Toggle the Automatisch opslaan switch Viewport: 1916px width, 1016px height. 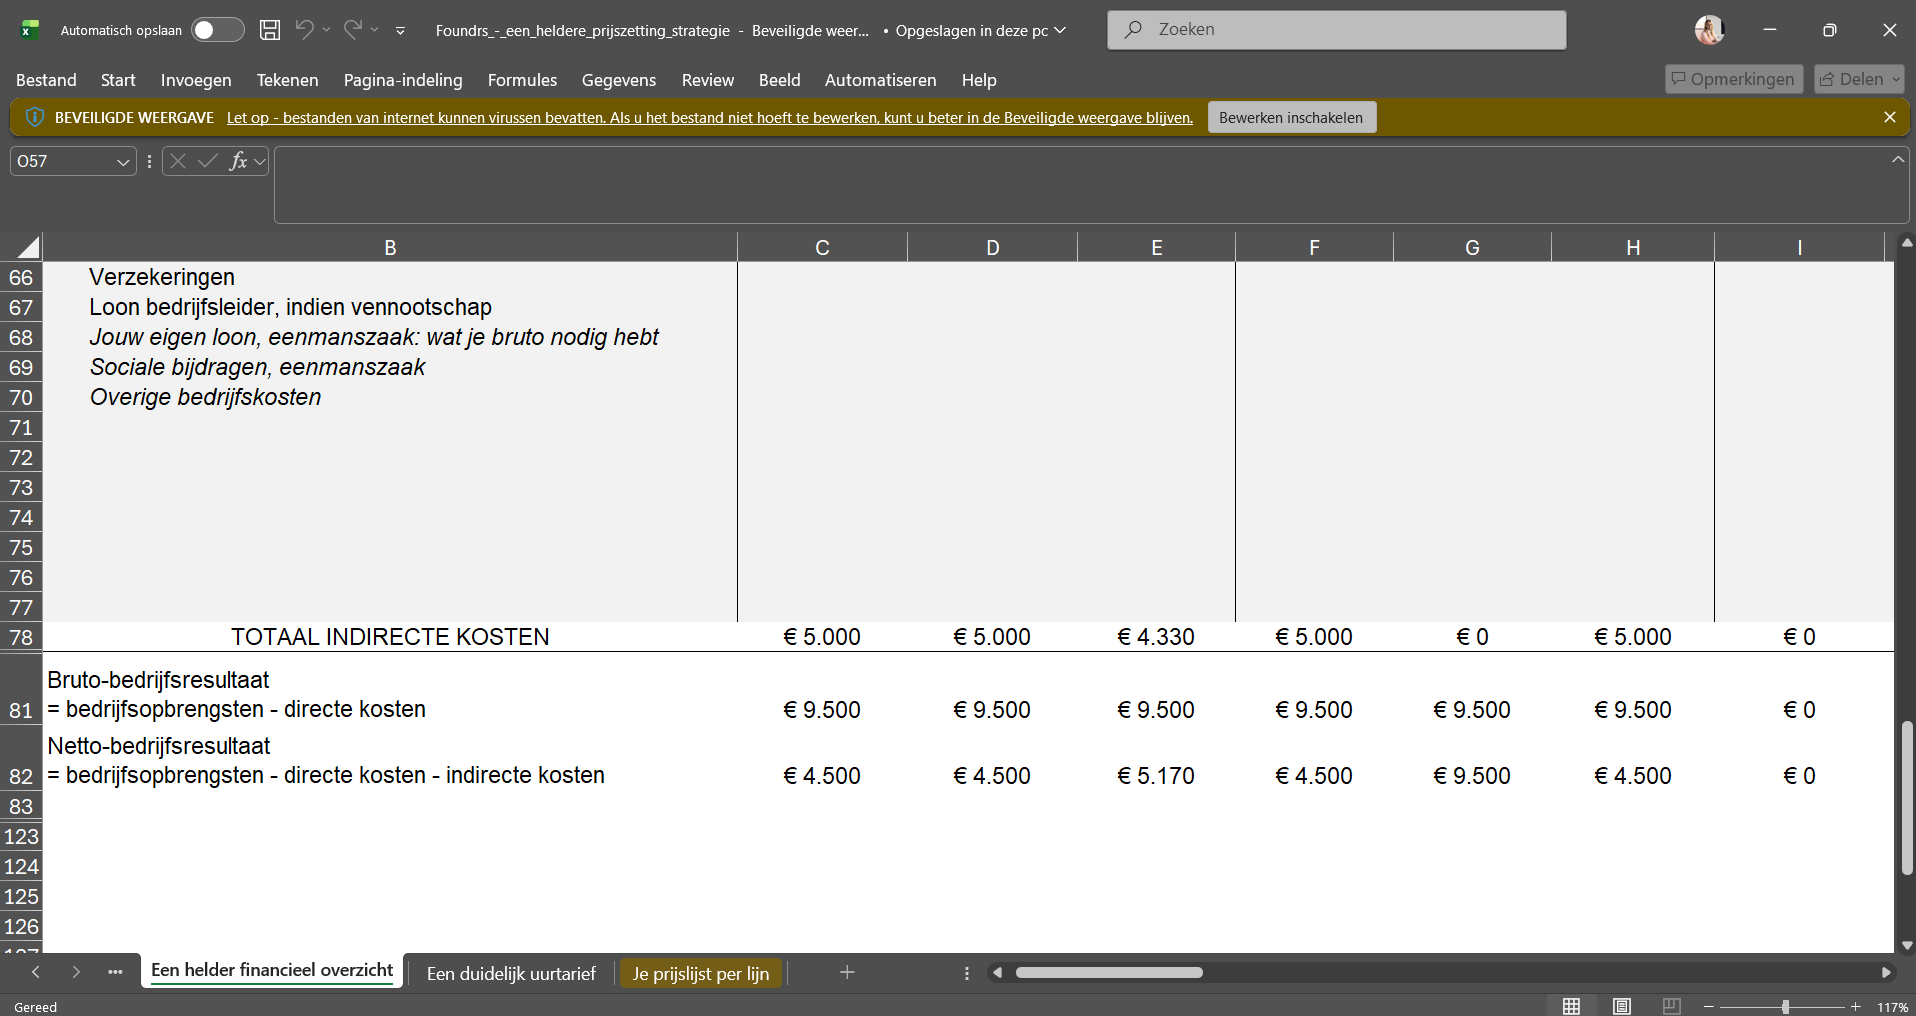(218, 30)
